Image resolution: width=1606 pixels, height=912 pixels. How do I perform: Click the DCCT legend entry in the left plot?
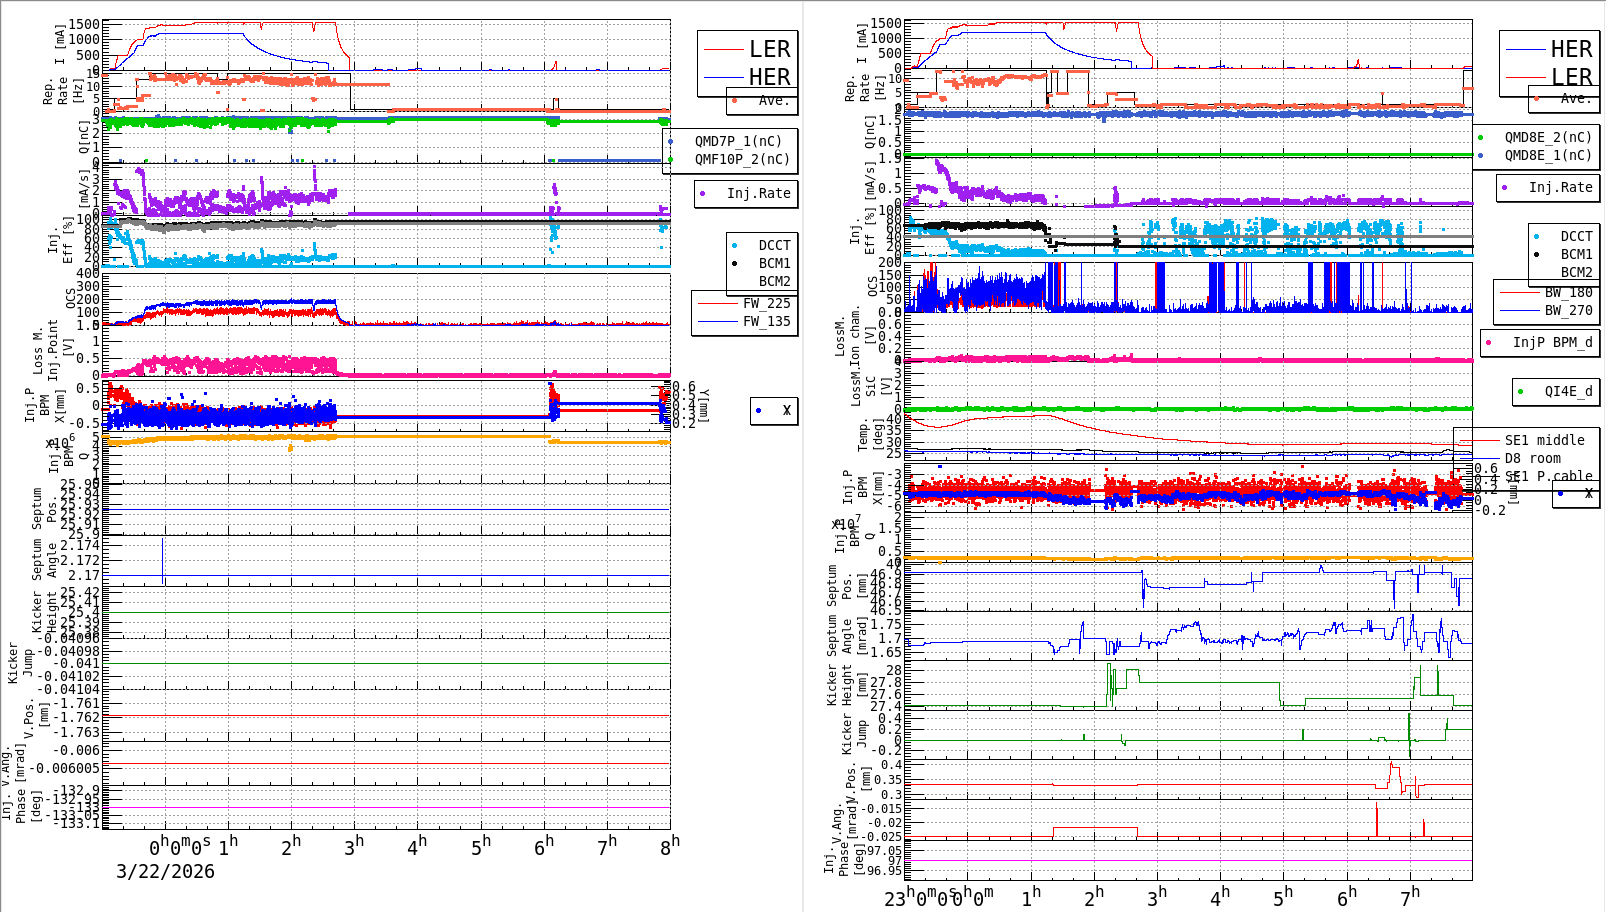point(774,245)
